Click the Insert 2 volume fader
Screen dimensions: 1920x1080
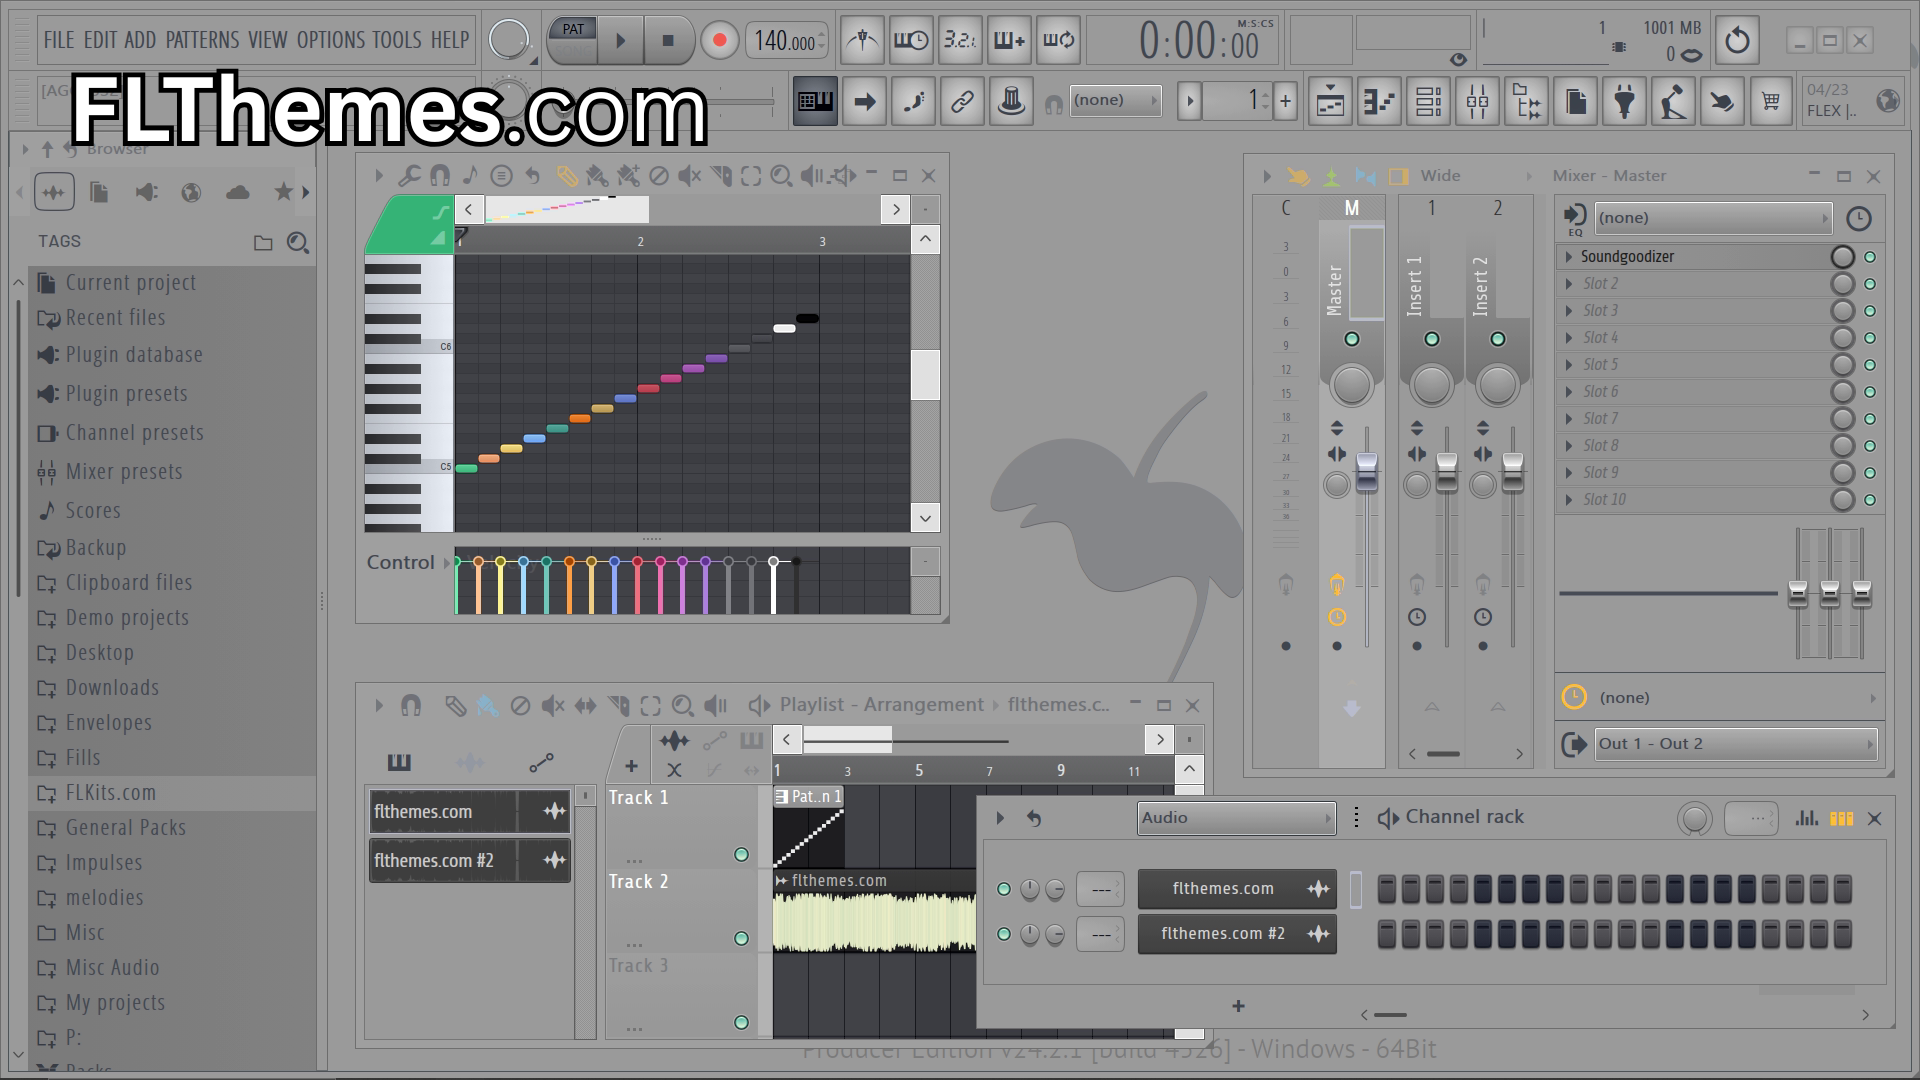point(1513,472)
